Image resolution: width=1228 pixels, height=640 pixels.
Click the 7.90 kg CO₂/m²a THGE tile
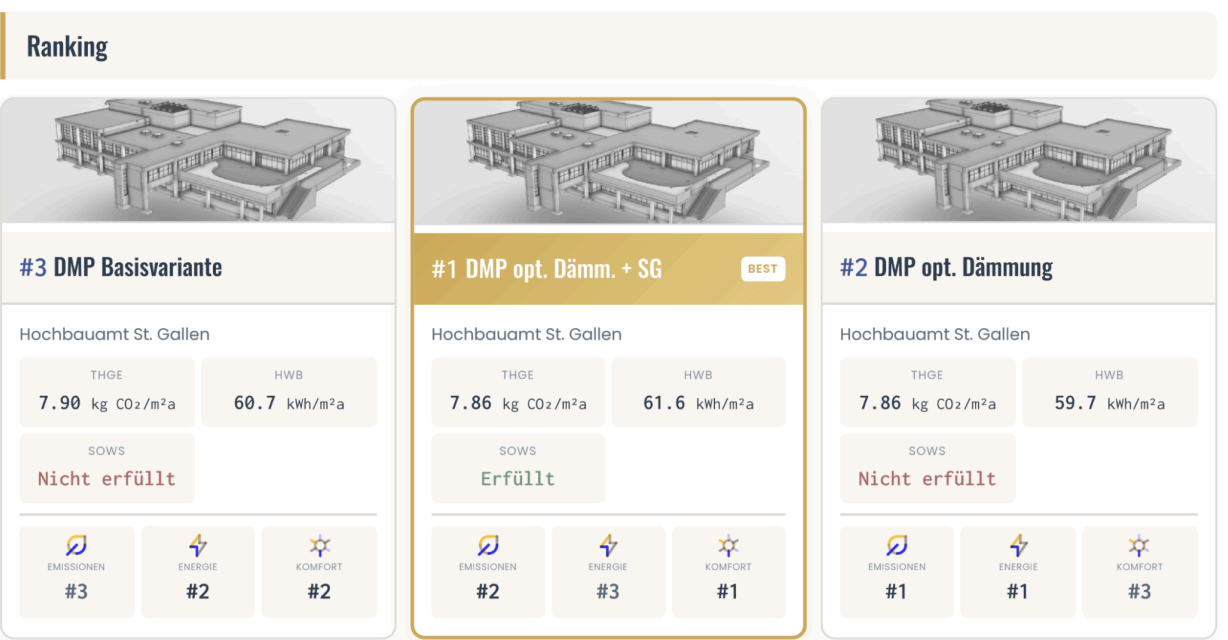point(107,392)
